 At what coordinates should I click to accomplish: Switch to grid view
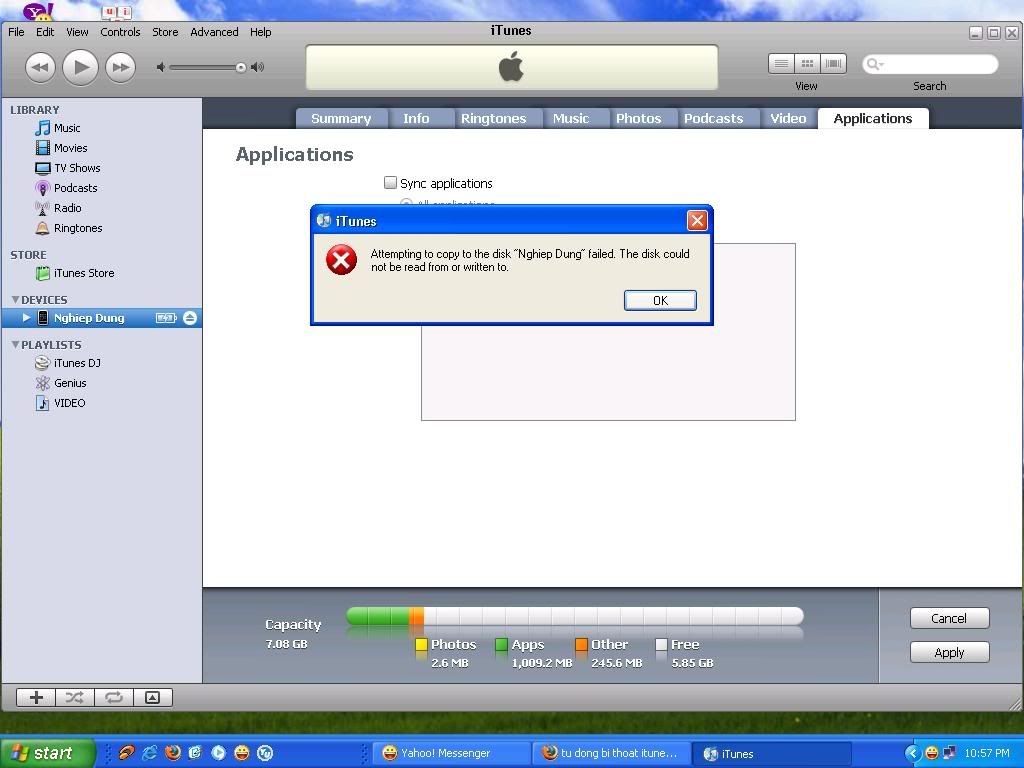(807, 63)
